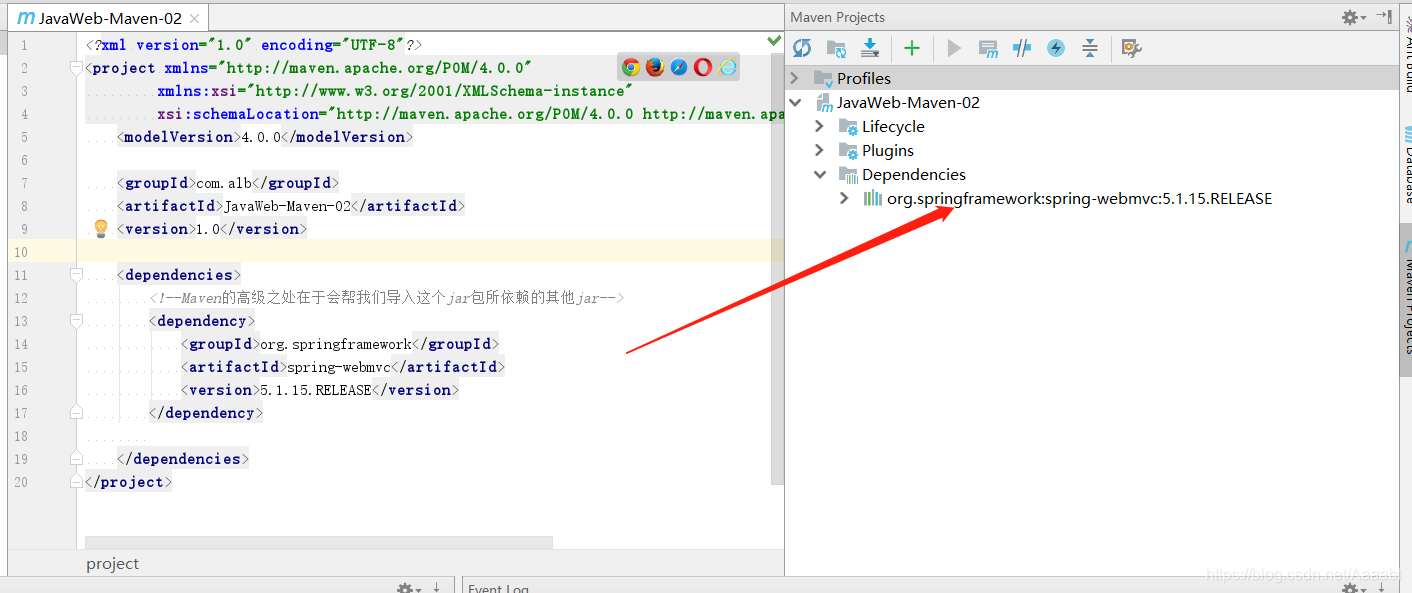Open pom.xml in Chrome browser
The width and height of the screenshot is (1412, 593).
631,67
